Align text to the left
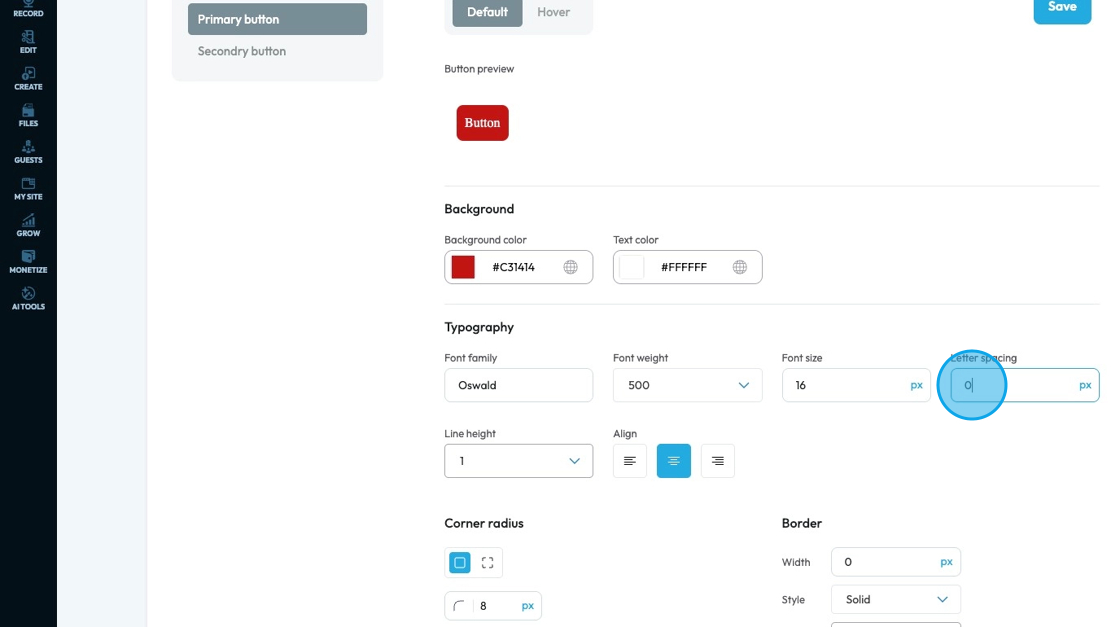 tap(629, 461)
